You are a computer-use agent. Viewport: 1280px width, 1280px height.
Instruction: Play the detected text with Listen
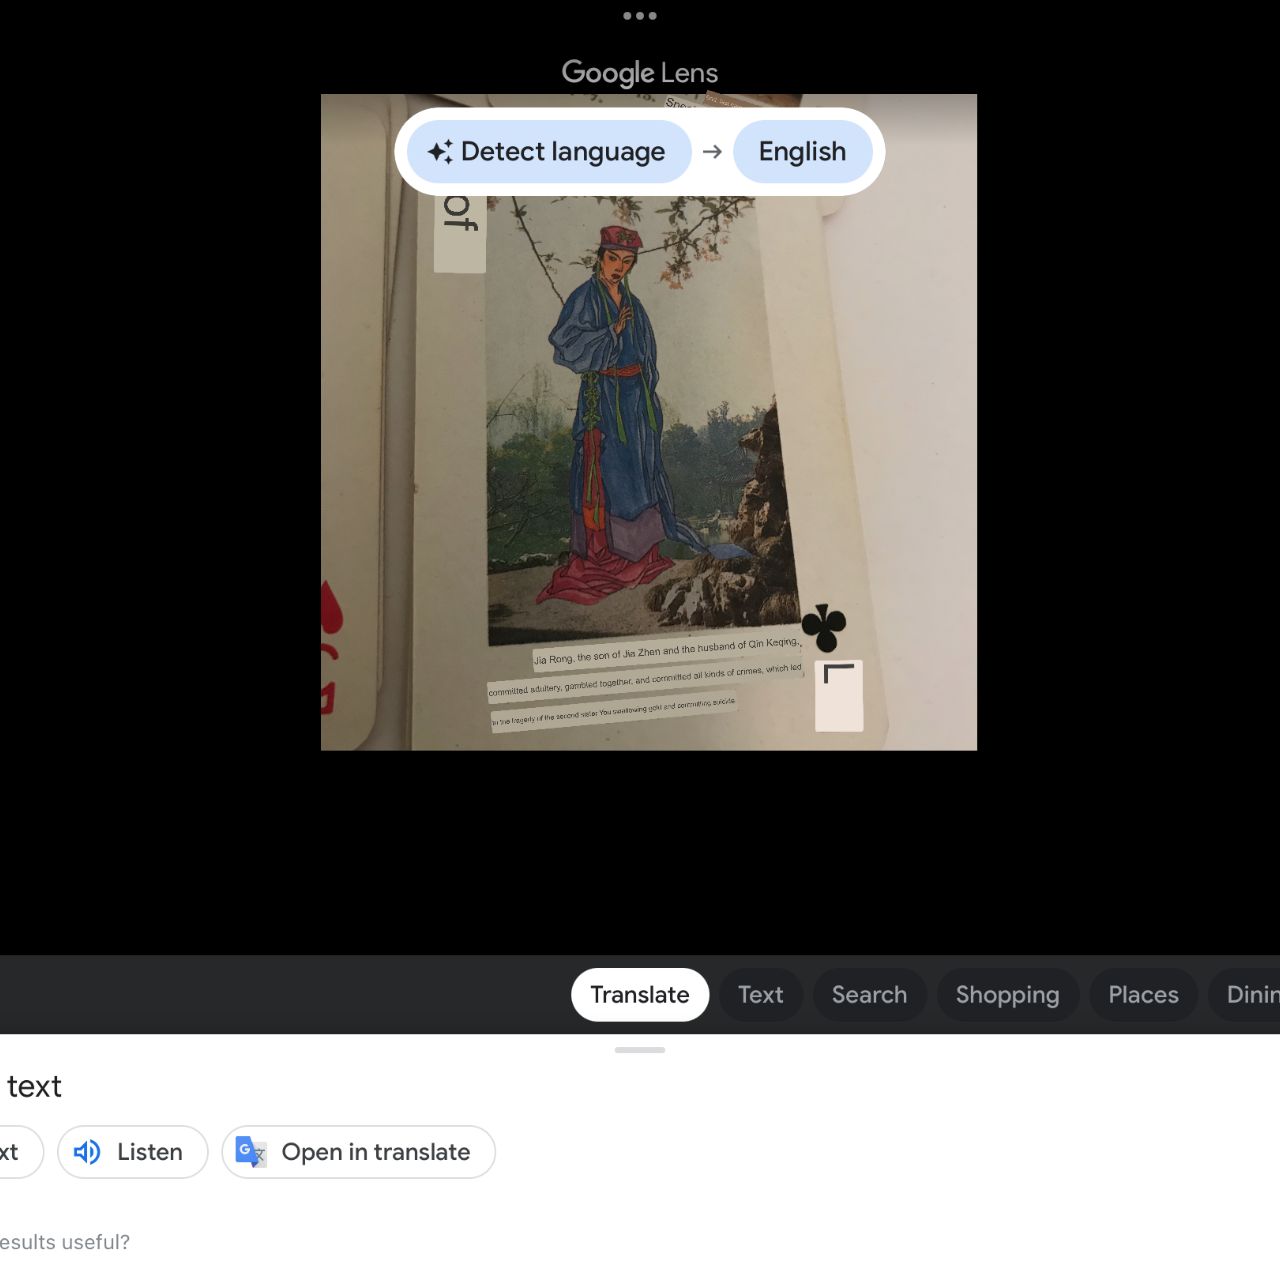pos(132,1152)
